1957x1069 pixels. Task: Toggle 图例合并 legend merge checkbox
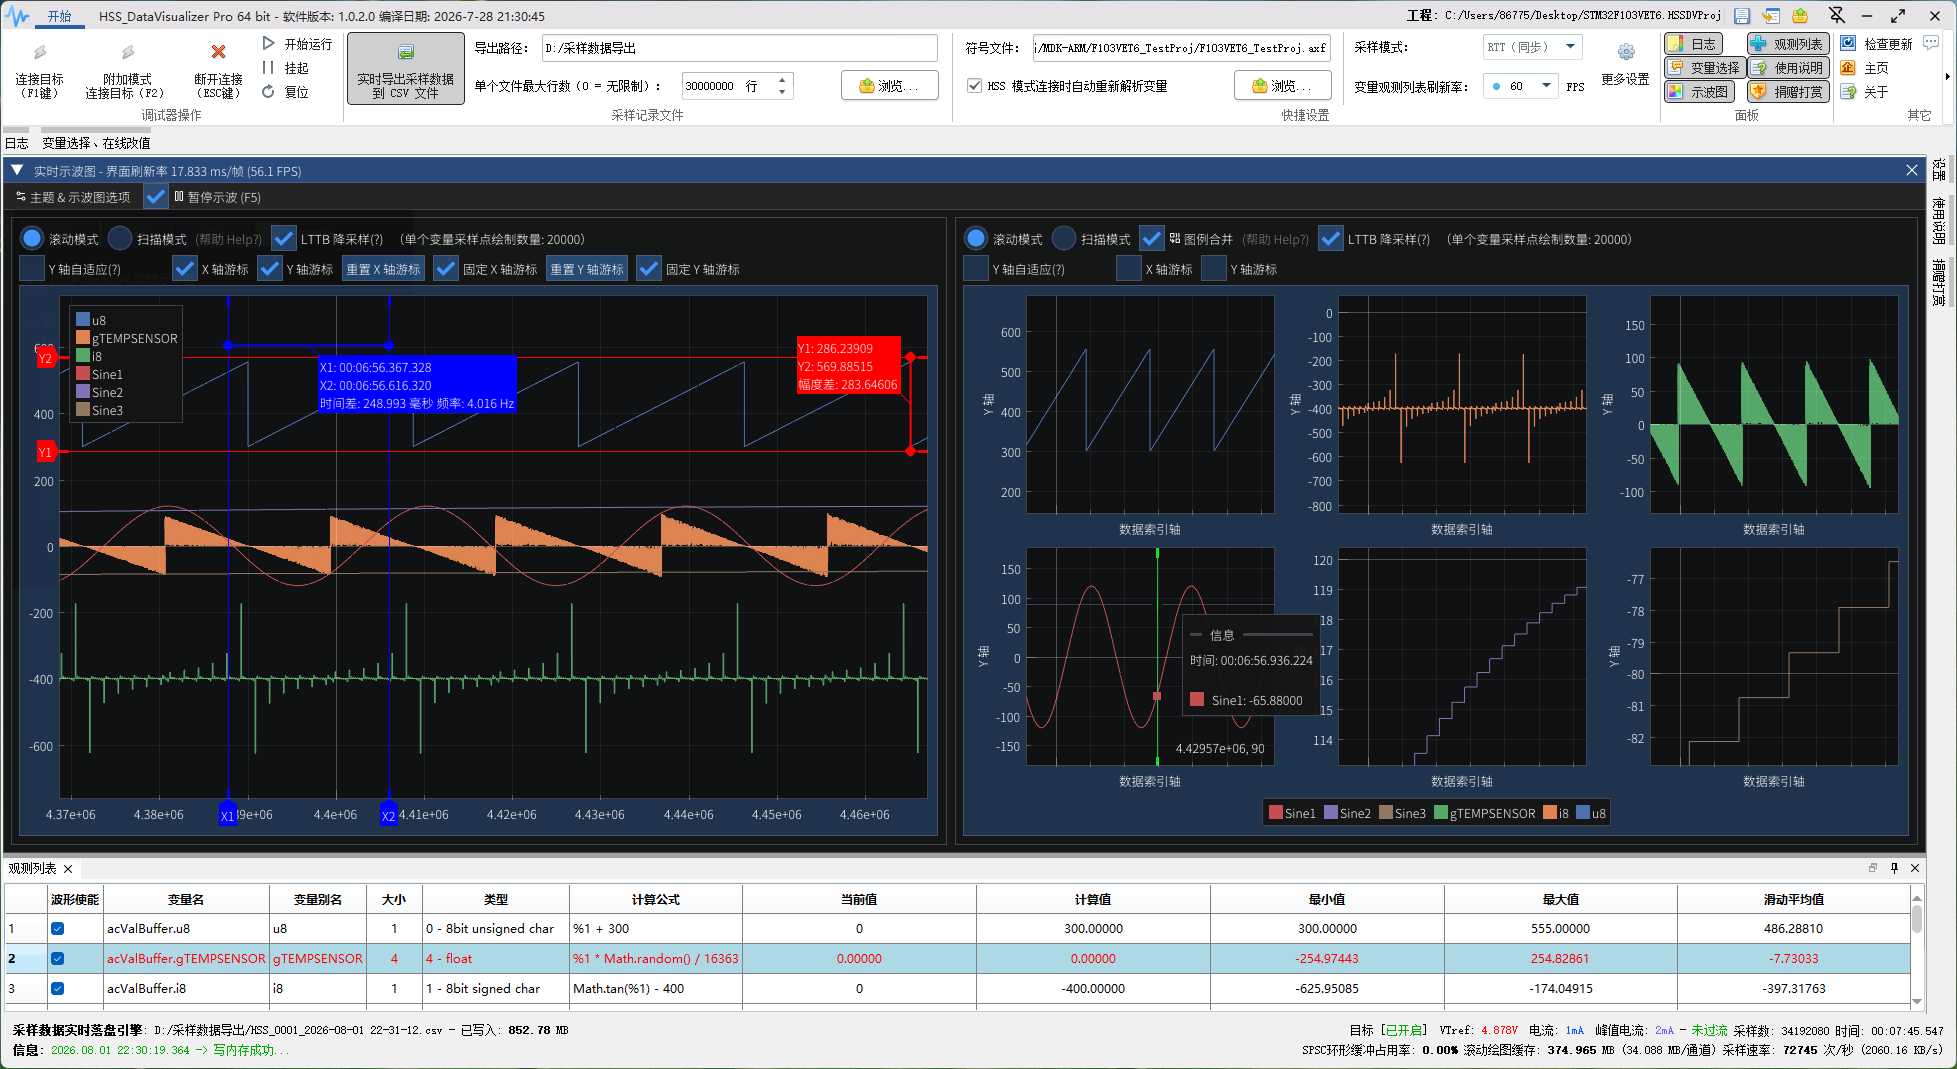click(x=1152, y=238)
